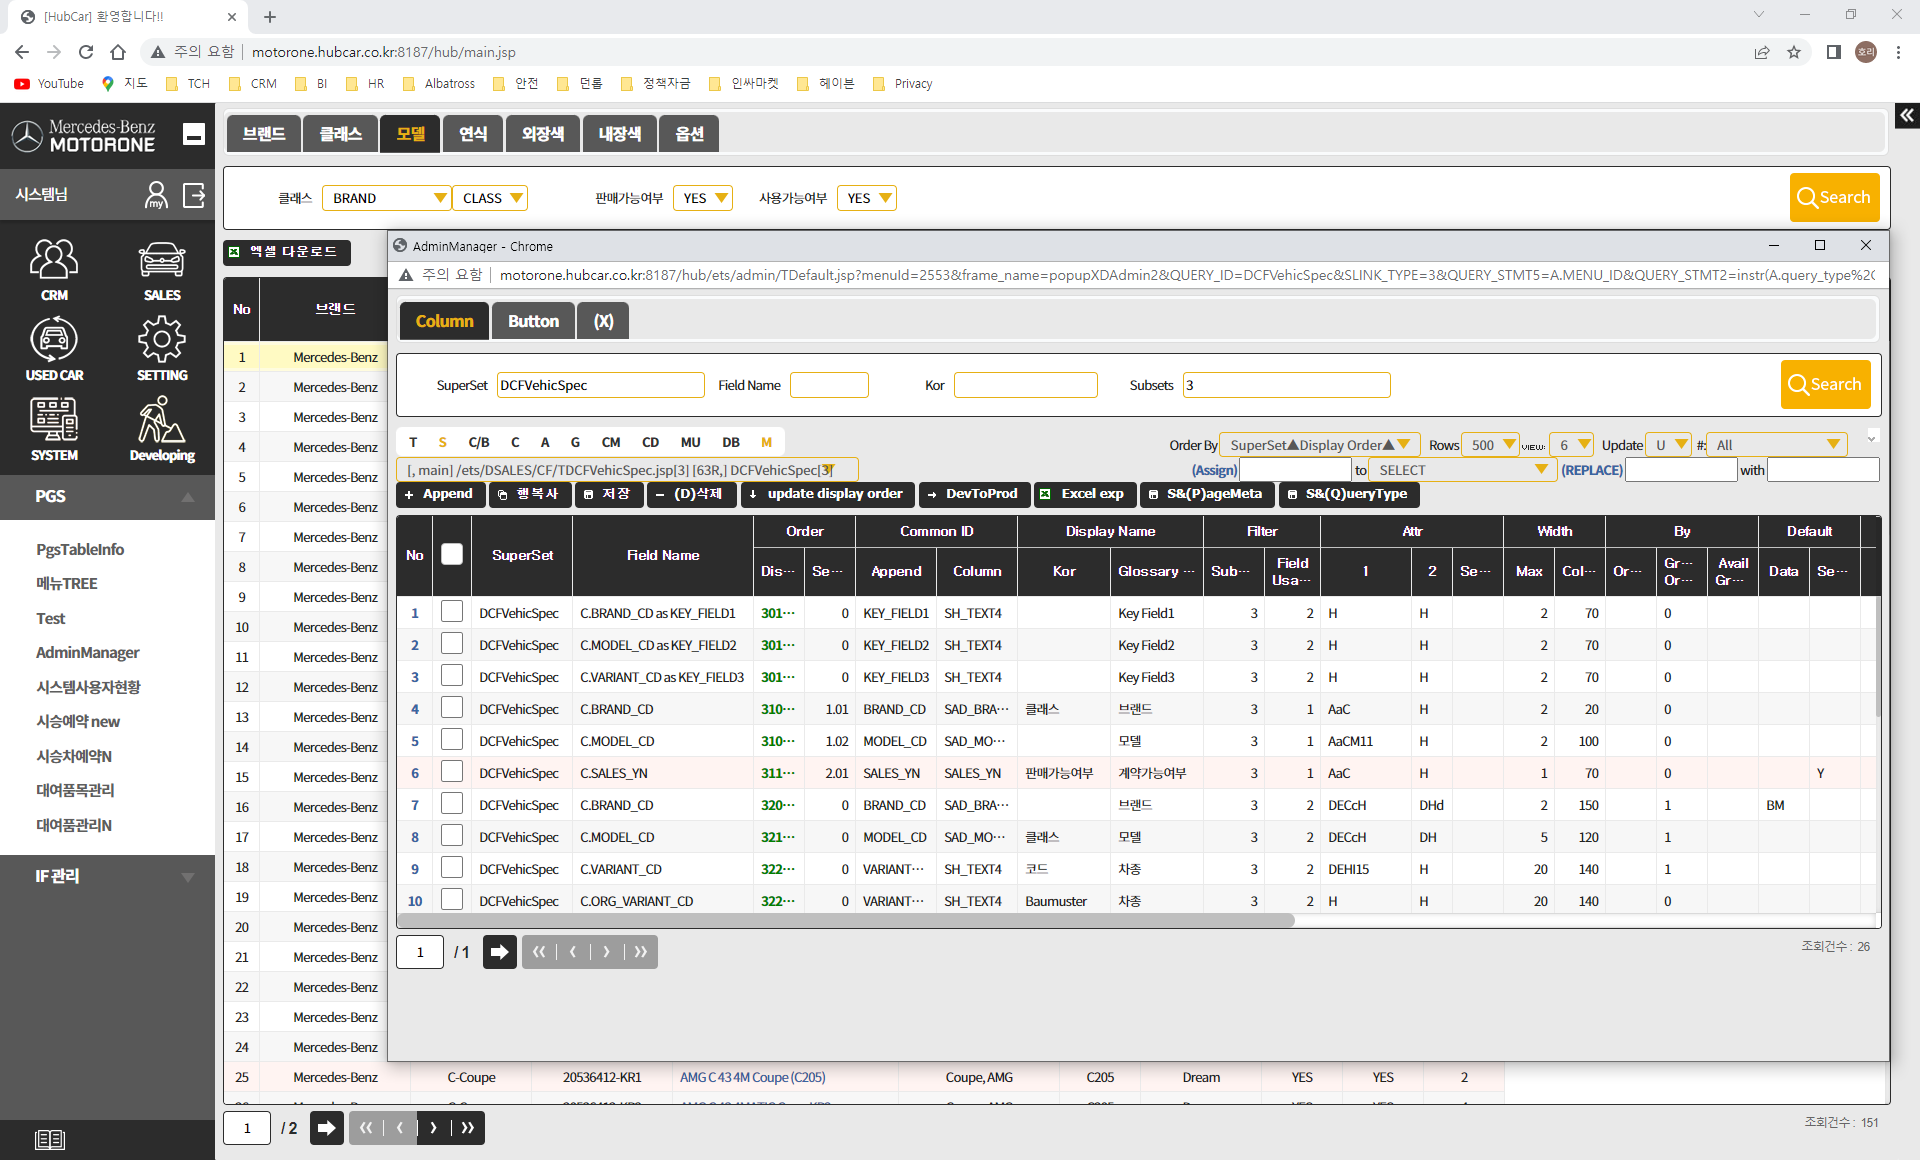This screenshot has height=1160, width=1920.
Task: Click the DevToProd button
Action: (x=974, y=494)
